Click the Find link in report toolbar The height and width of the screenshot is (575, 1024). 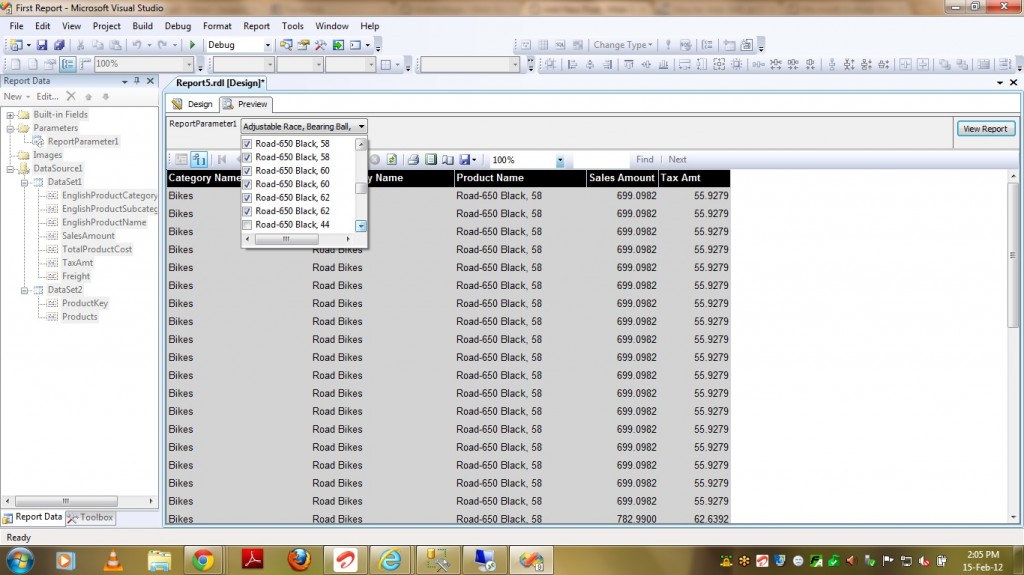coord(644,160)
